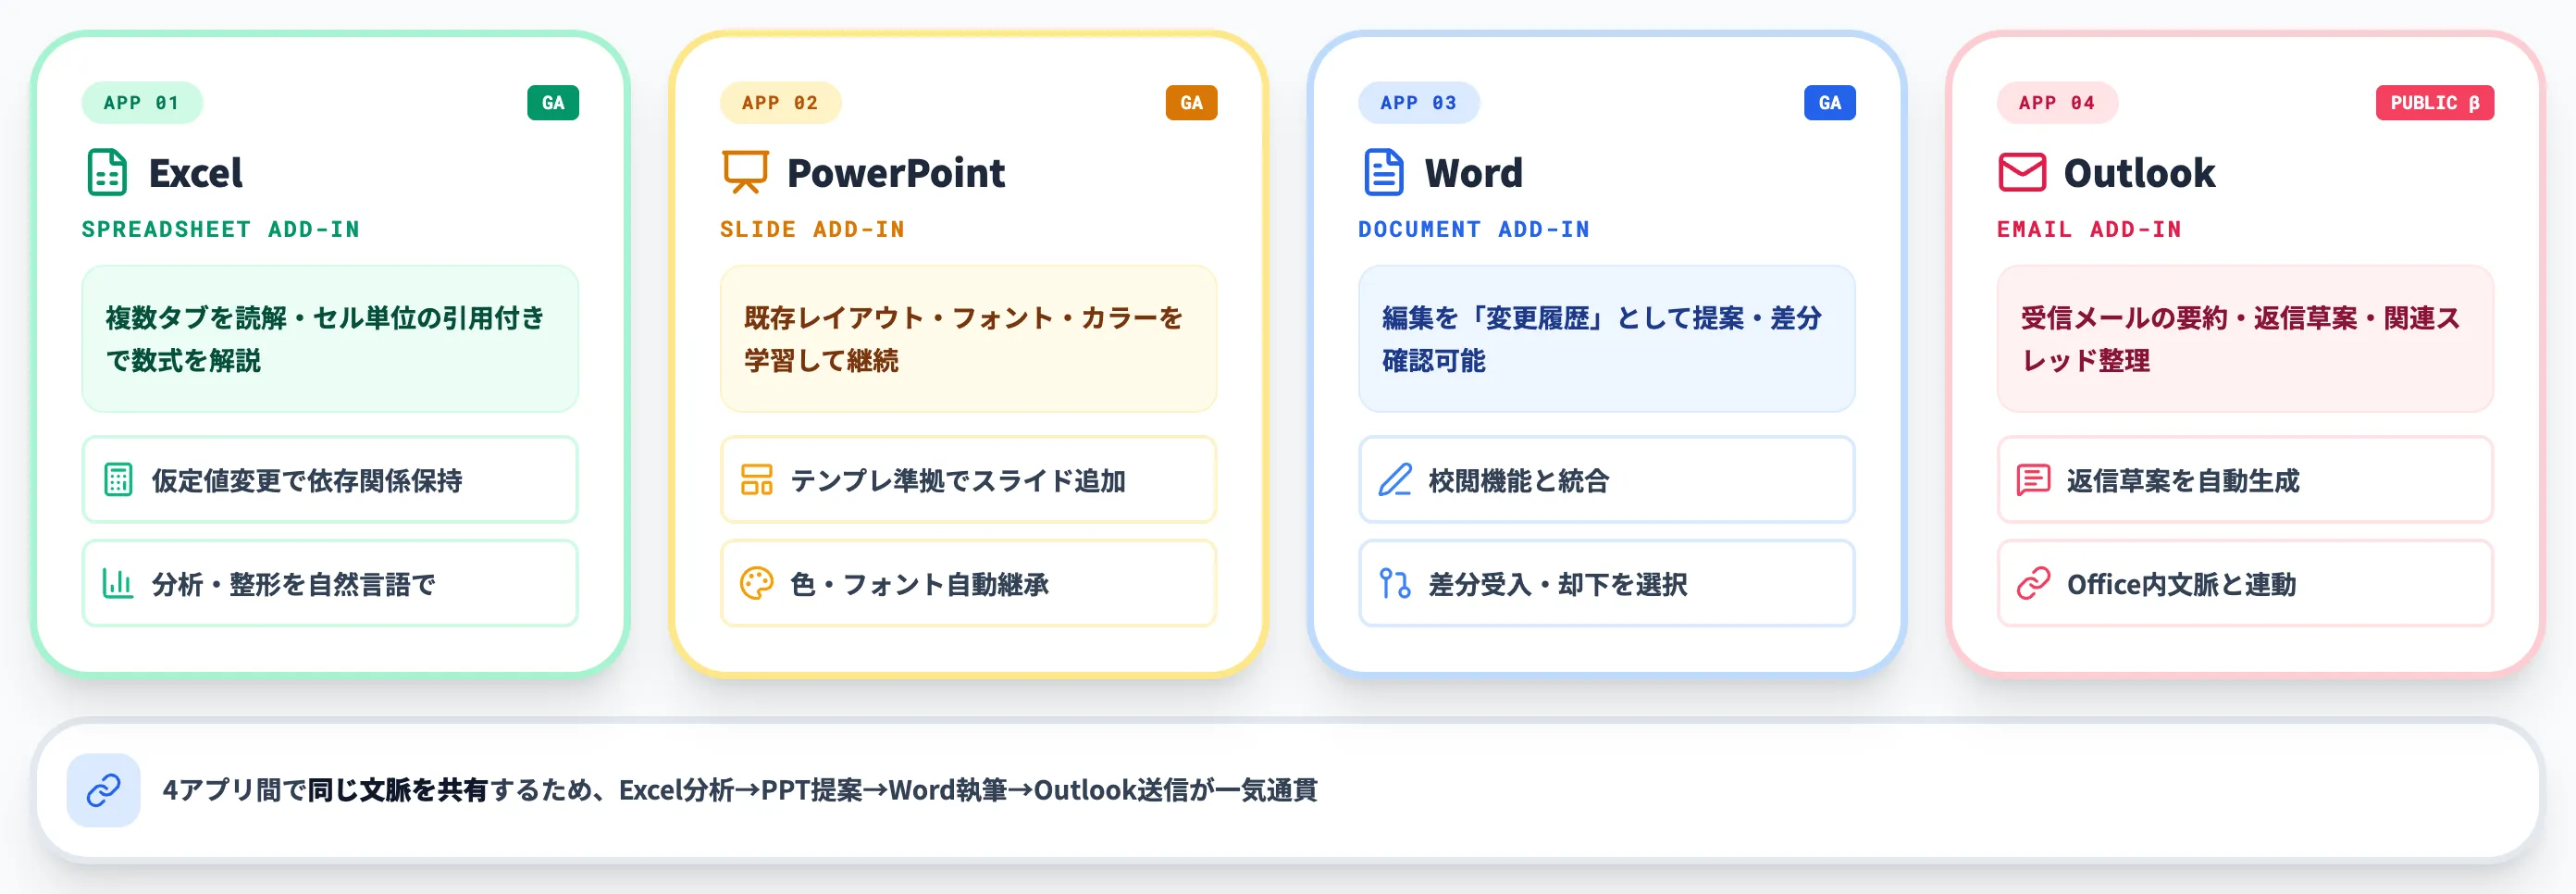Click calculator icon beside 仮定値変更で依存関係保持

pos(118,480)
